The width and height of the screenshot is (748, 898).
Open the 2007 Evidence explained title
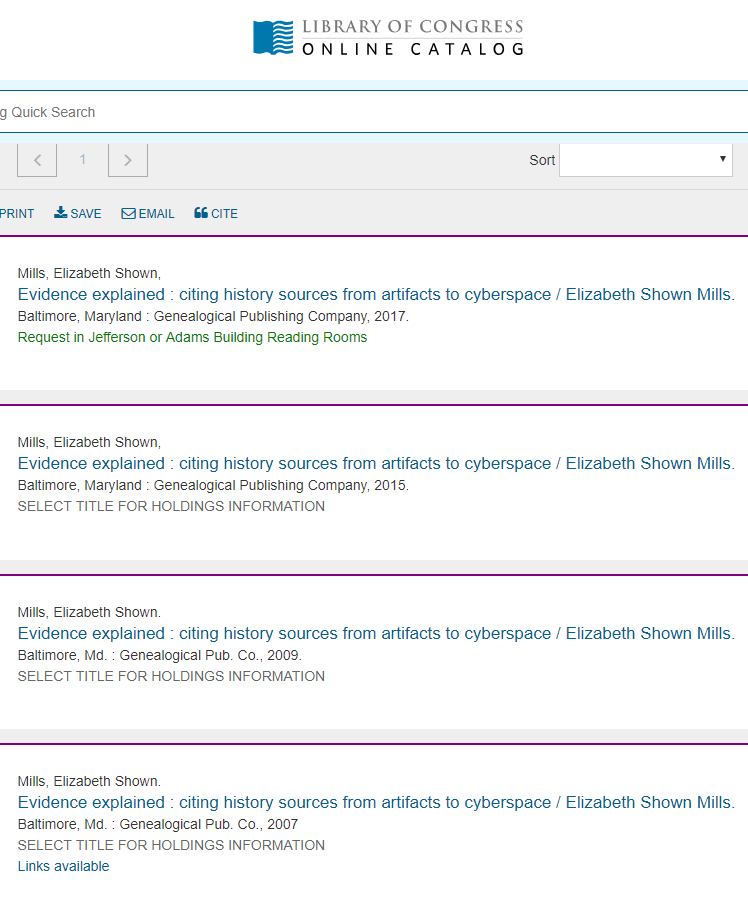click(376, 802)
